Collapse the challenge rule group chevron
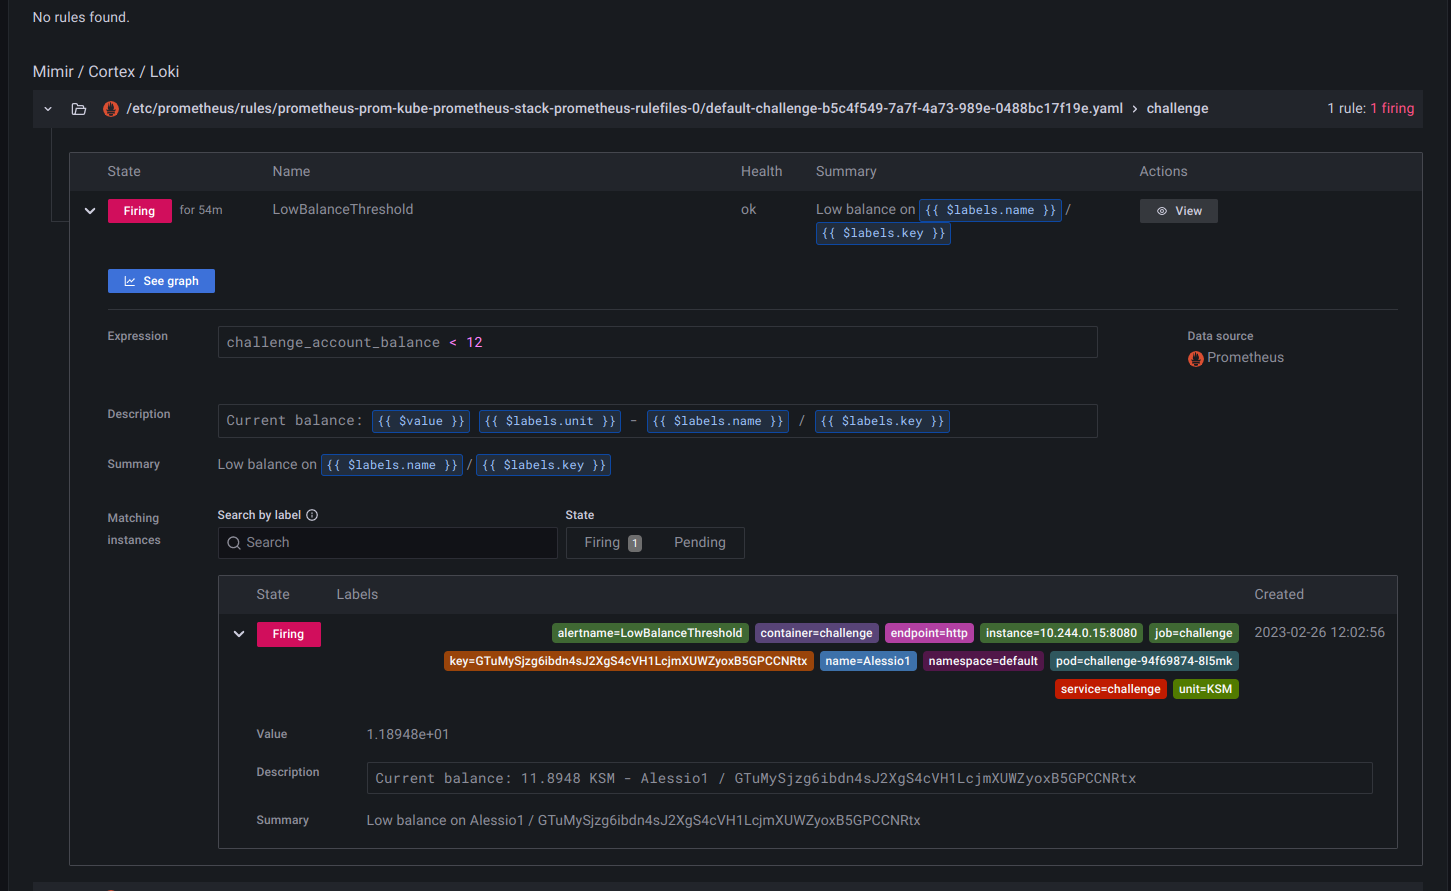Screen dimensions: 1451x891 [x=48, y=109]
